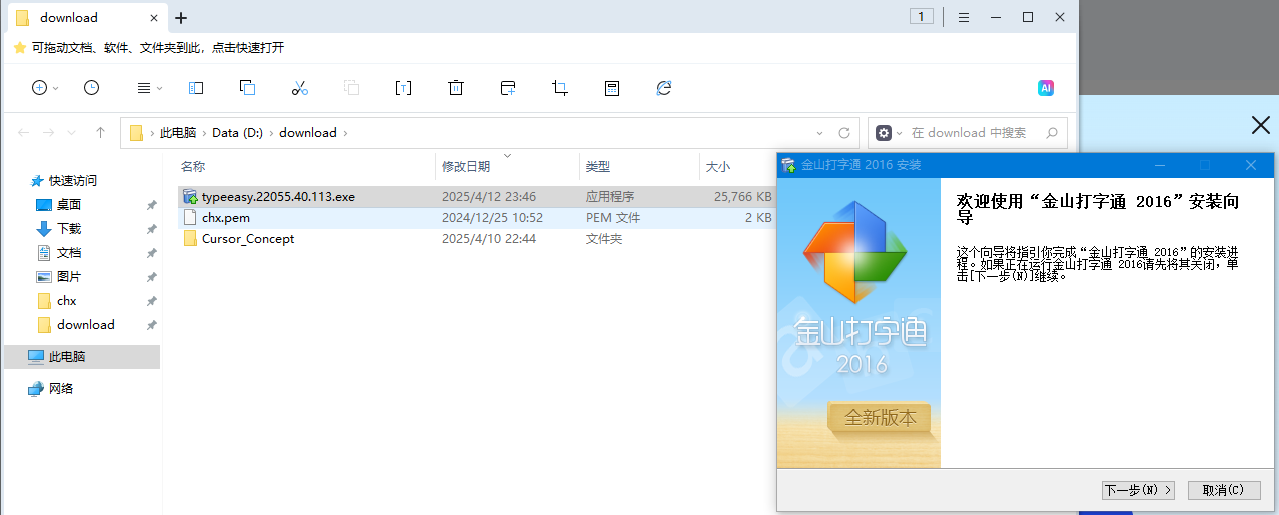
Task: Click the 25,766 KB size cell
Action: [x=743, y=197]
